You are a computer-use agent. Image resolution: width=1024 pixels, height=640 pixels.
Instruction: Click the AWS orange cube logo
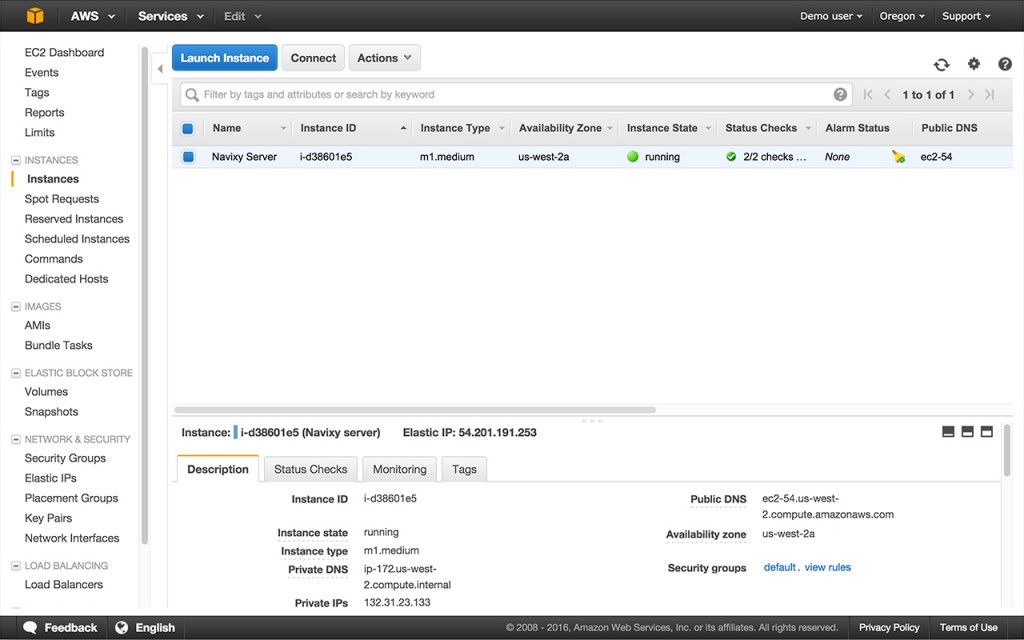[35, 16]
